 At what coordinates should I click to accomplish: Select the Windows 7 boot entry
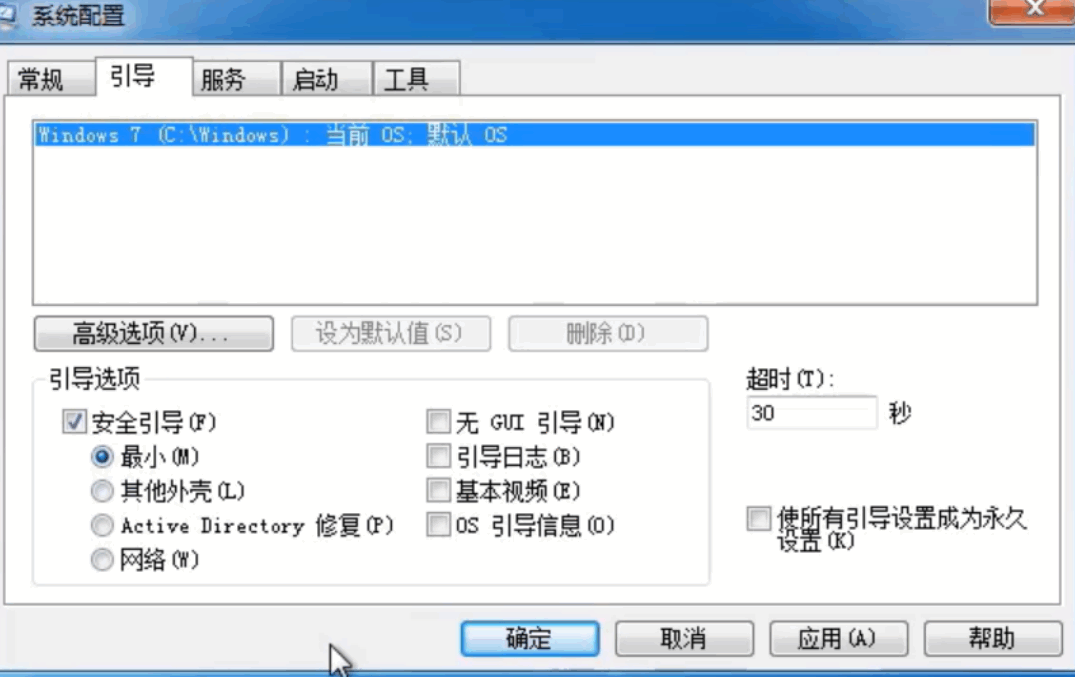[535, 134]
